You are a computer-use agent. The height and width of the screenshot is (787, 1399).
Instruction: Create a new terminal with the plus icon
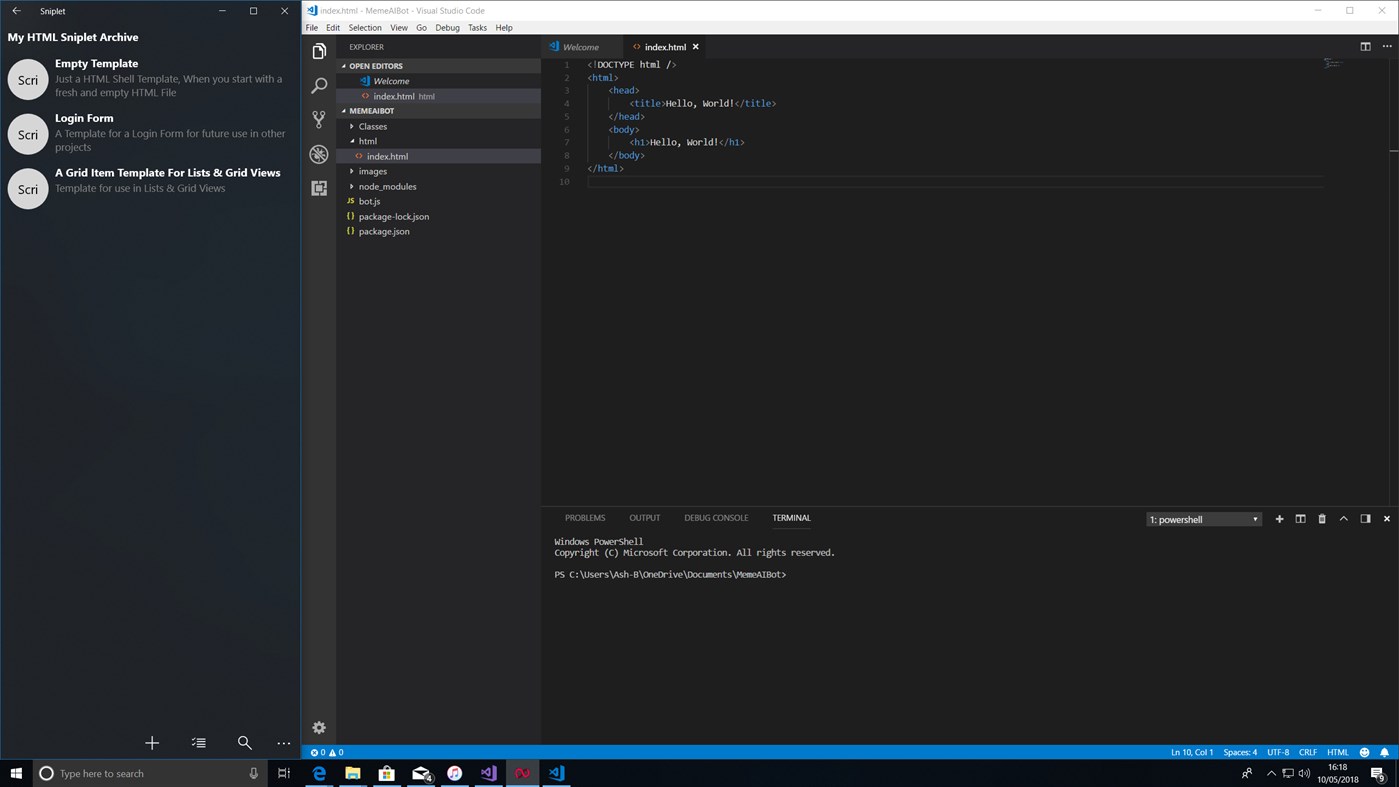[1279, 519]
